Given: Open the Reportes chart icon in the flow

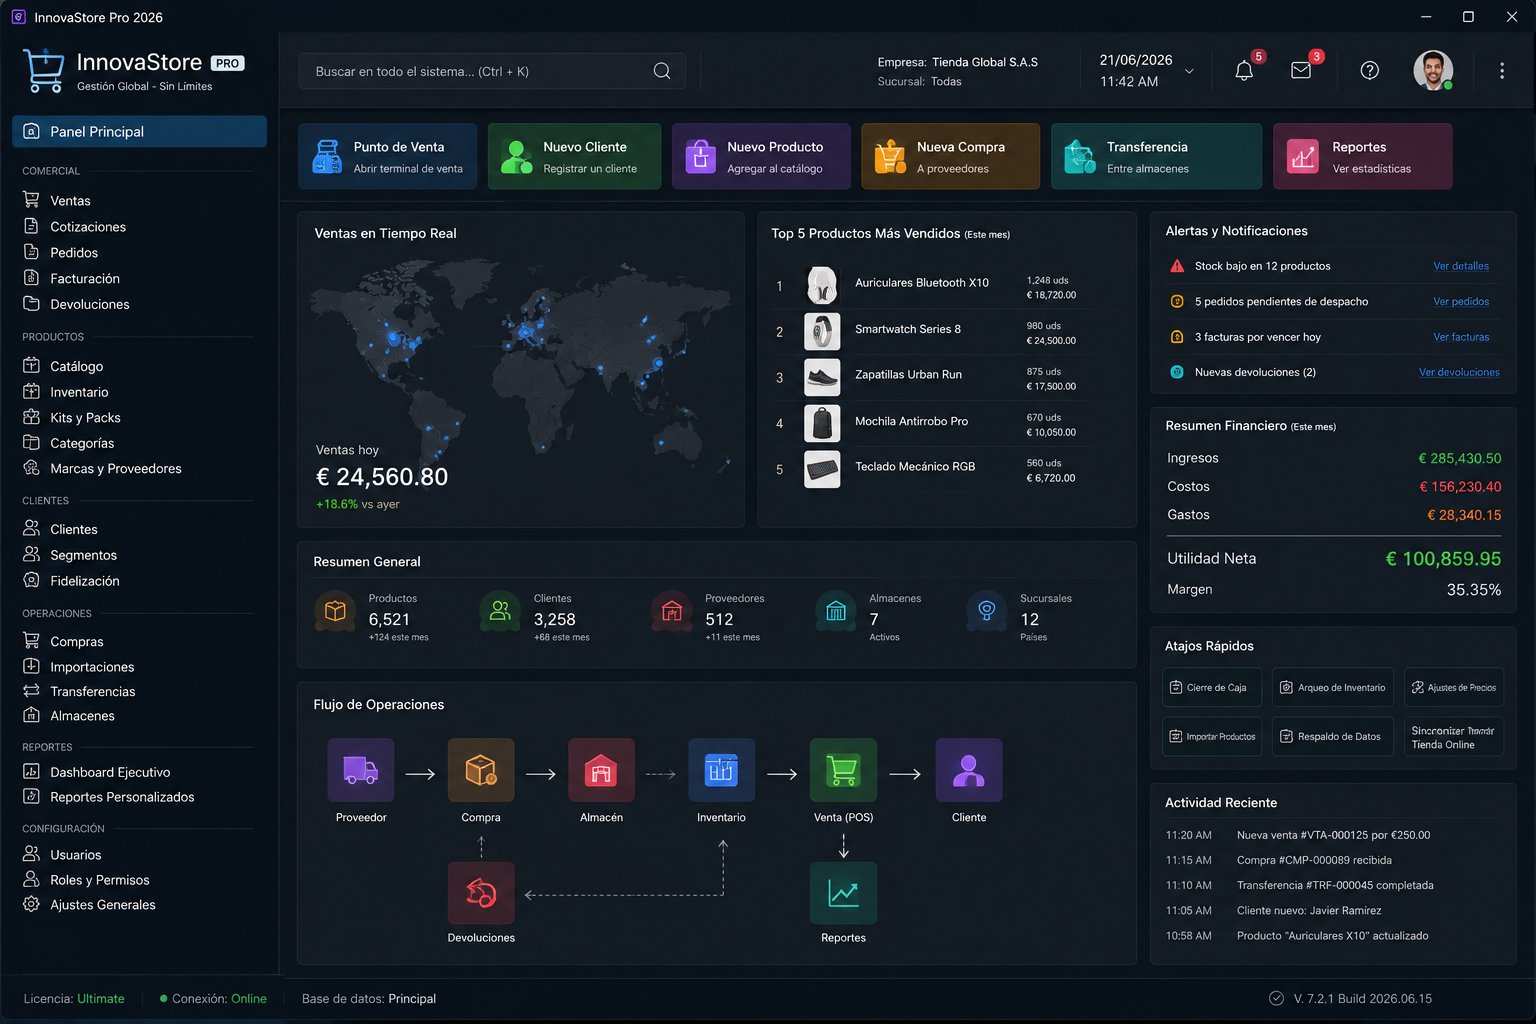Looking at the screenshot, I should (x=844, y=893).
